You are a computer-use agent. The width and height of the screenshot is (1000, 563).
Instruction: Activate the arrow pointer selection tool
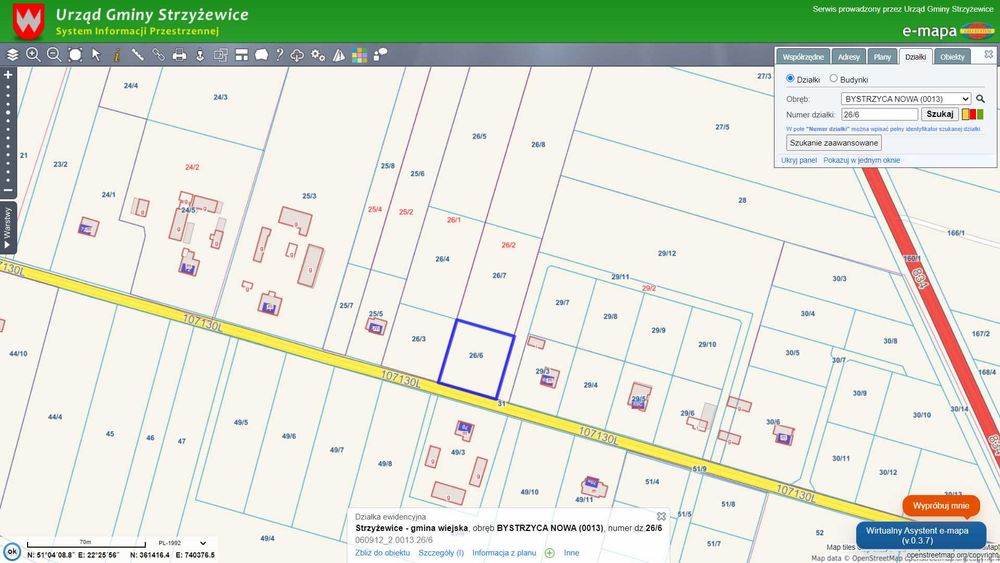click(96, 55)
